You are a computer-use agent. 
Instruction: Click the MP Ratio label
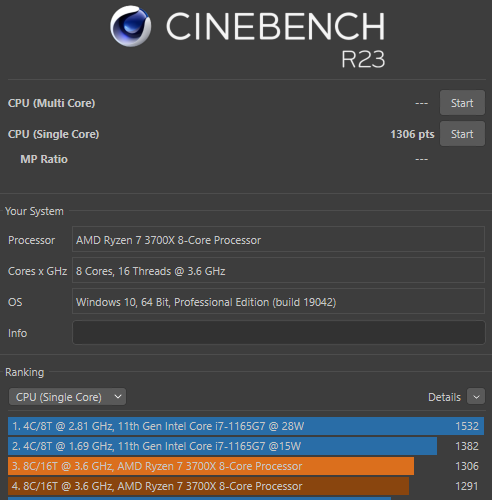44,159
